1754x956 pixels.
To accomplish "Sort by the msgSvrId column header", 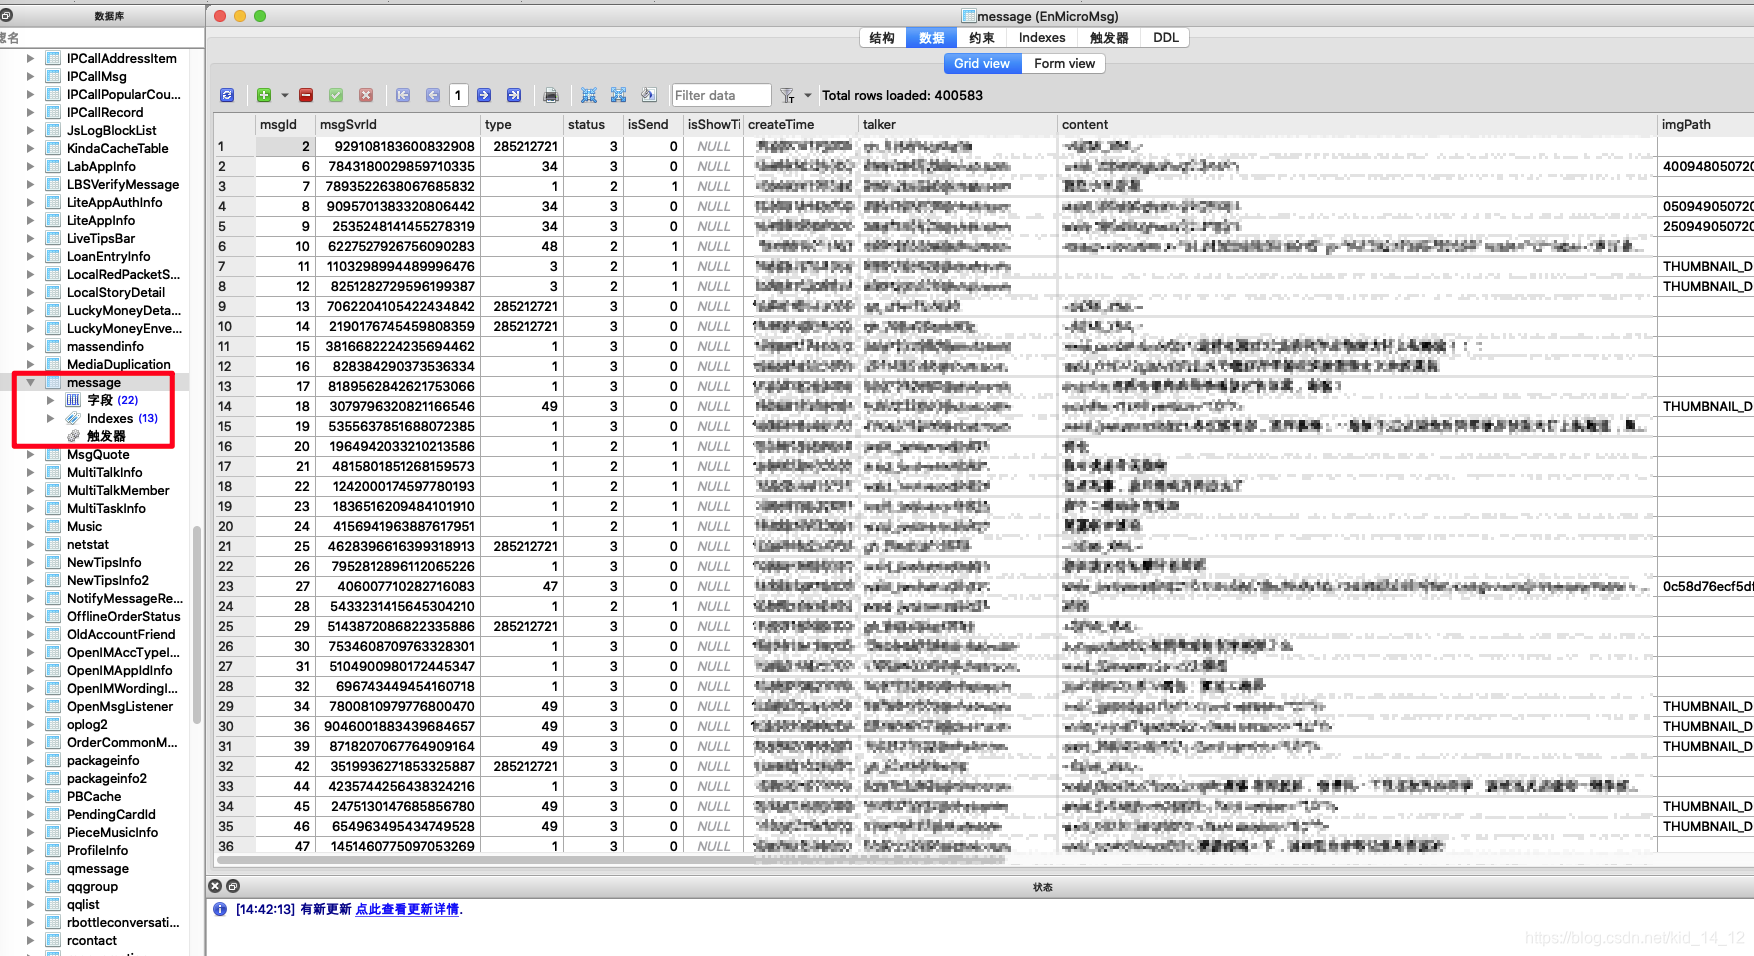I will [x=397, y=125].
